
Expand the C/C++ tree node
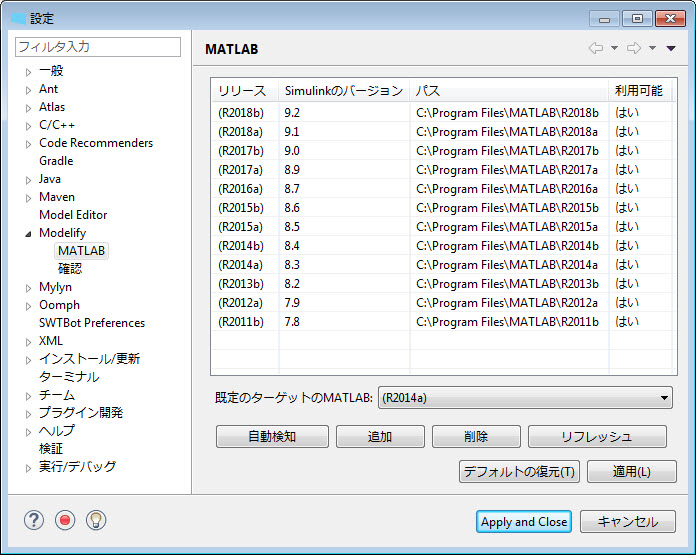tap(28, 126)
